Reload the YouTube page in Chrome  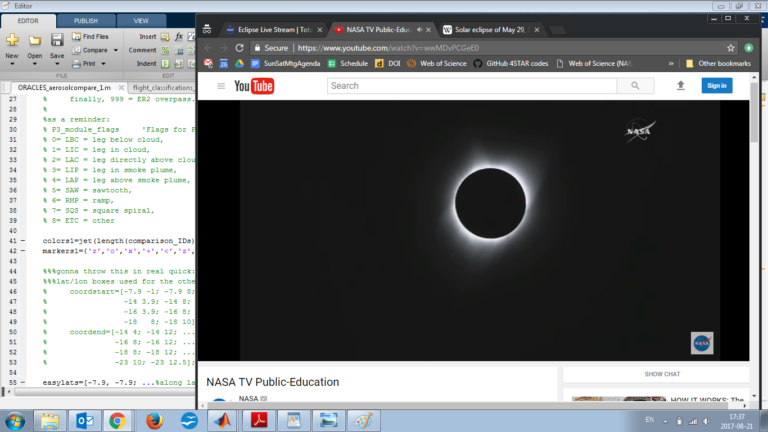click(x=240, y=47)
